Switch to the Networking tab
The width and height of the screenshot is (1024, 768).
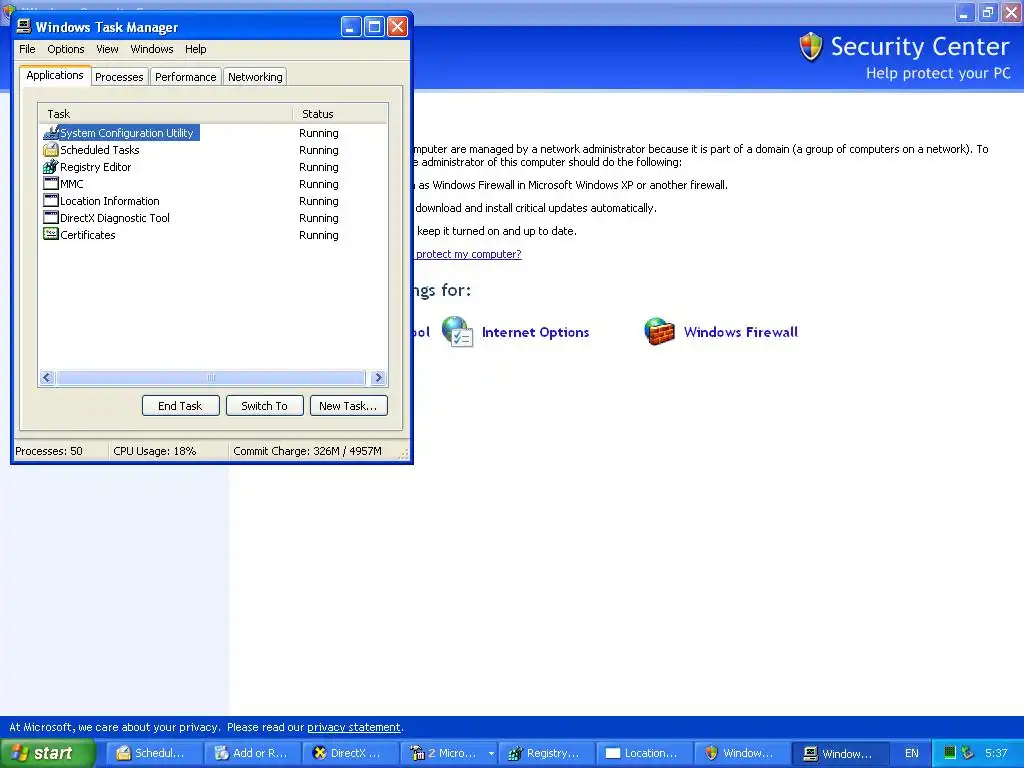pyautogui.click(x=255, y=77)
